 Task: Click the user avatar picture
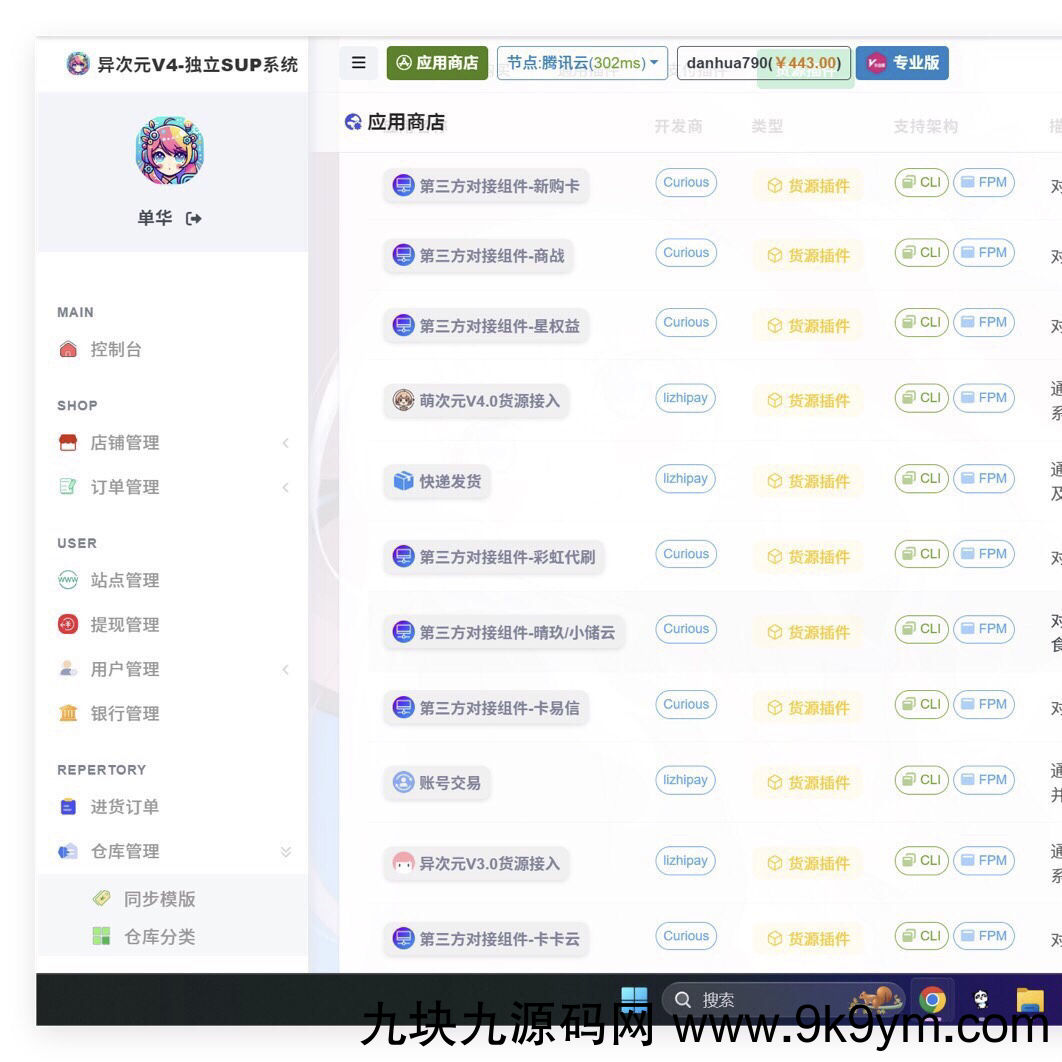[170, 151]
